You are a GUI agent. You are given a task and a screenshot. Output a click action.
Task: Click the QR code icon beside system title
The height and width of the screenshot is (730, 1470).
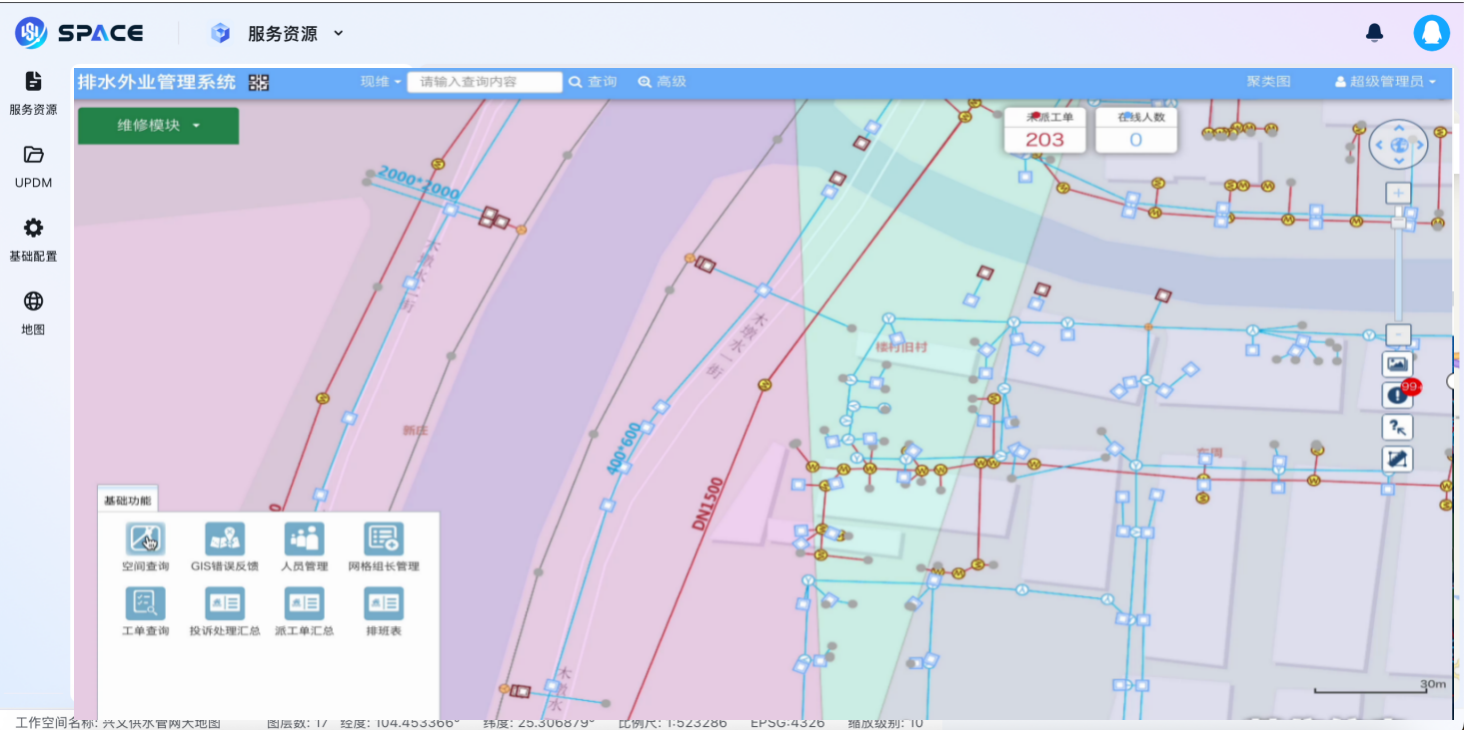click(x=259, y=83)
